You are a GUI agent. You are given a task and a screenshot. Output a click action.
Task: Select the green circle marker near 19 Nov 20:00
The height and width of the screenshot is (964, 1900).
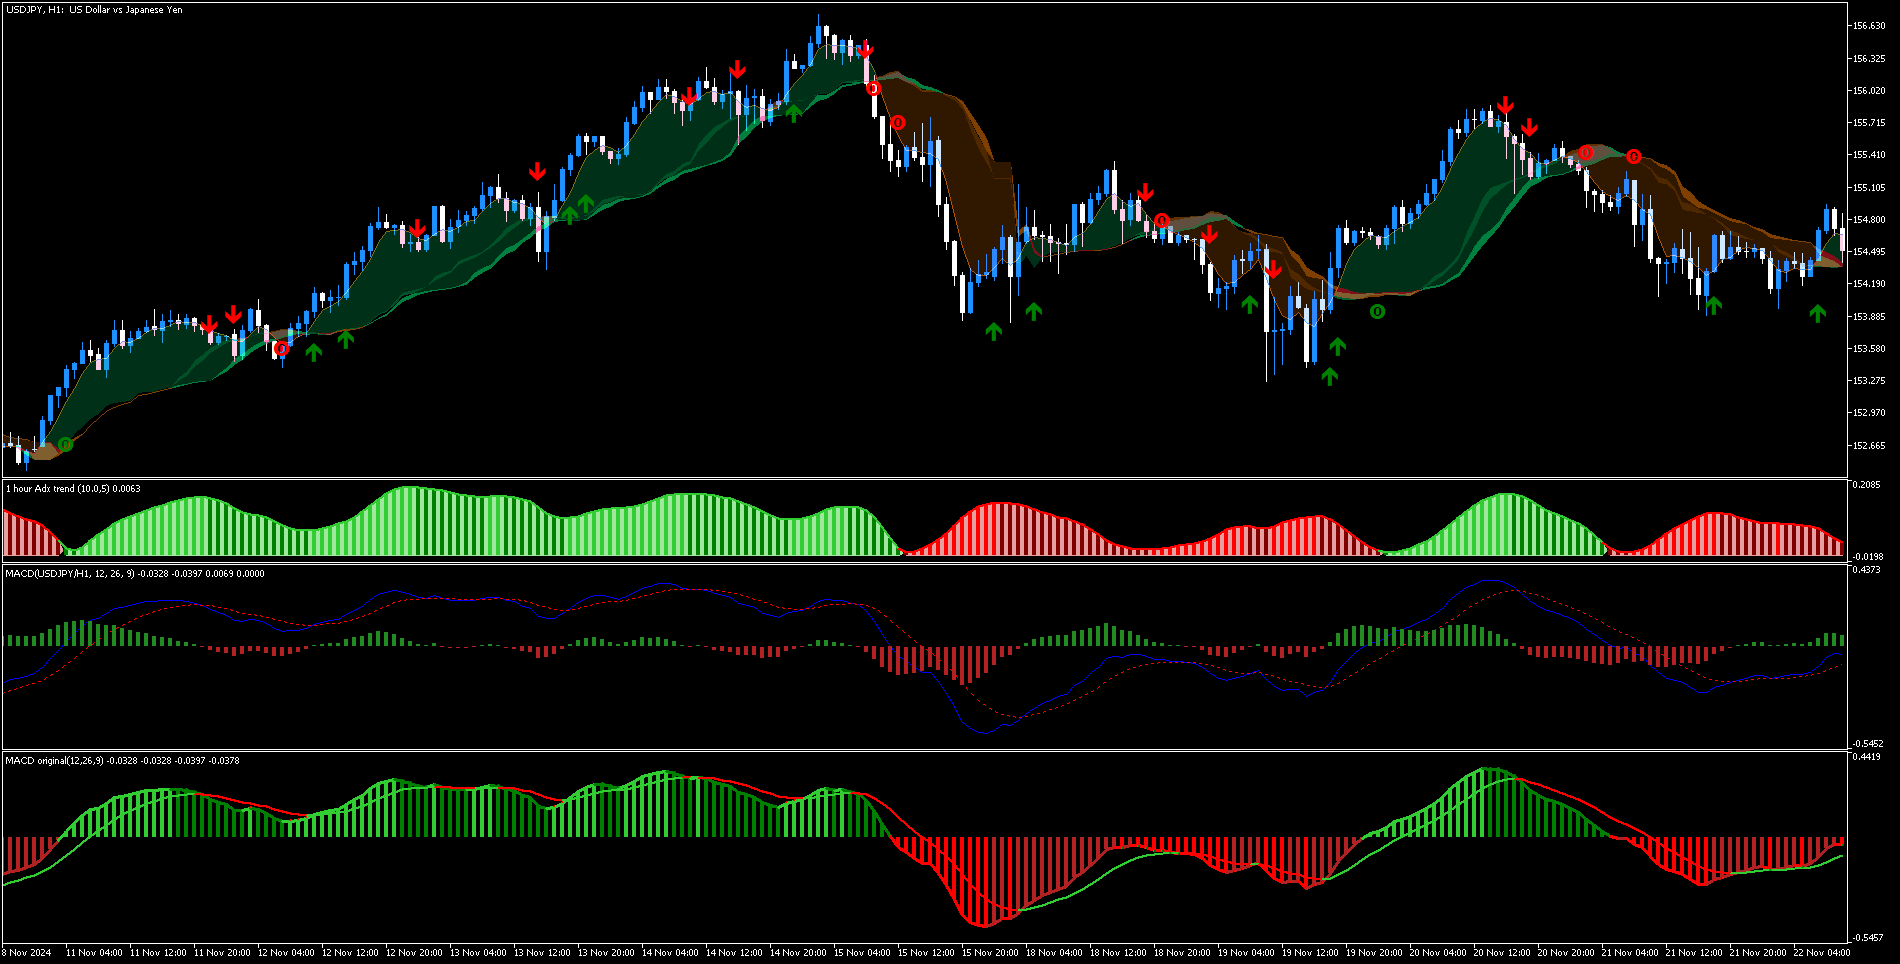pos(1377,312)
